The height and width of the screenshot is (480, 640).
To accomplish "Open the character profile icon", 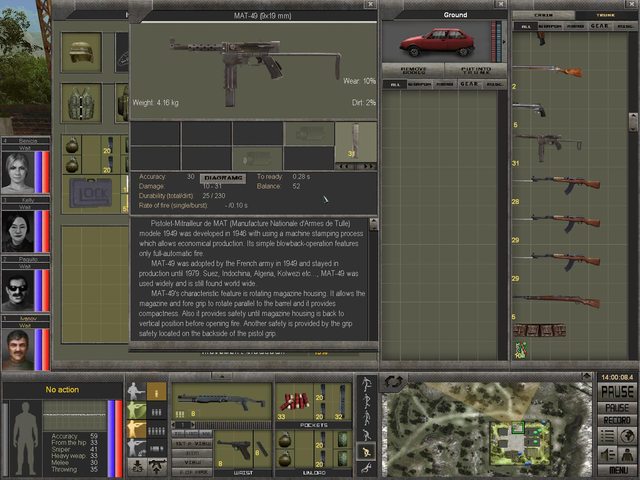I will click(627, 454).
